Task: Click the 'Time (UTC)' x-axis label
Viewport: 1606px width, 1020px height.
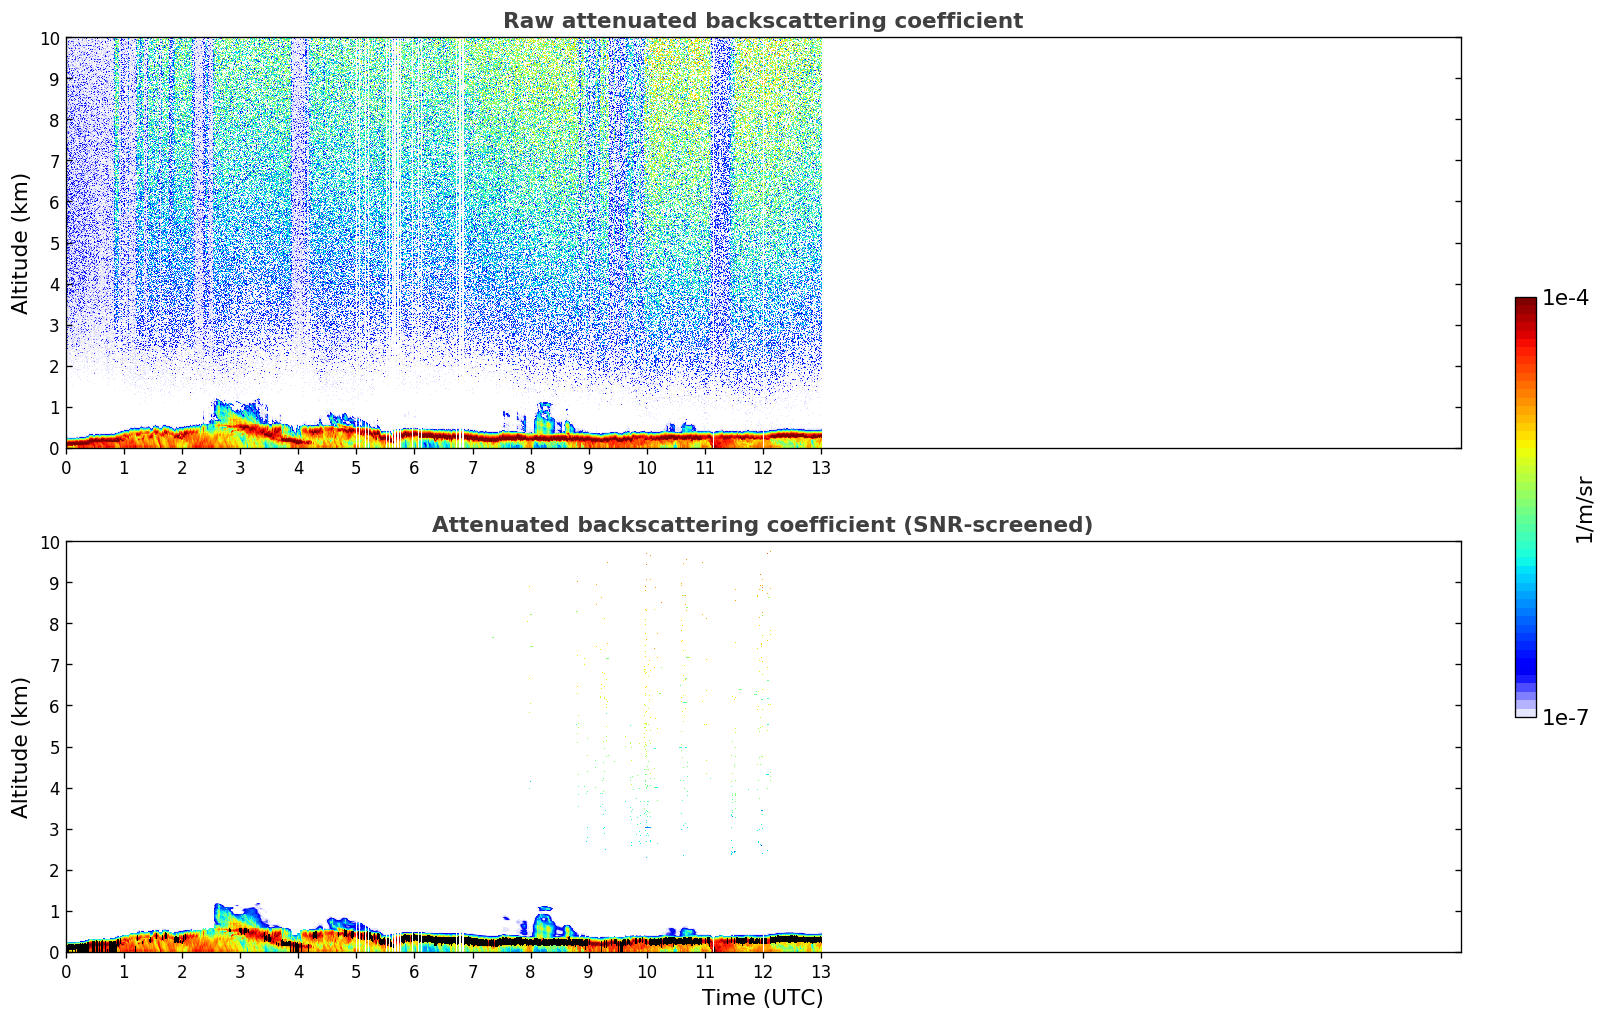Action: point(762,997)
